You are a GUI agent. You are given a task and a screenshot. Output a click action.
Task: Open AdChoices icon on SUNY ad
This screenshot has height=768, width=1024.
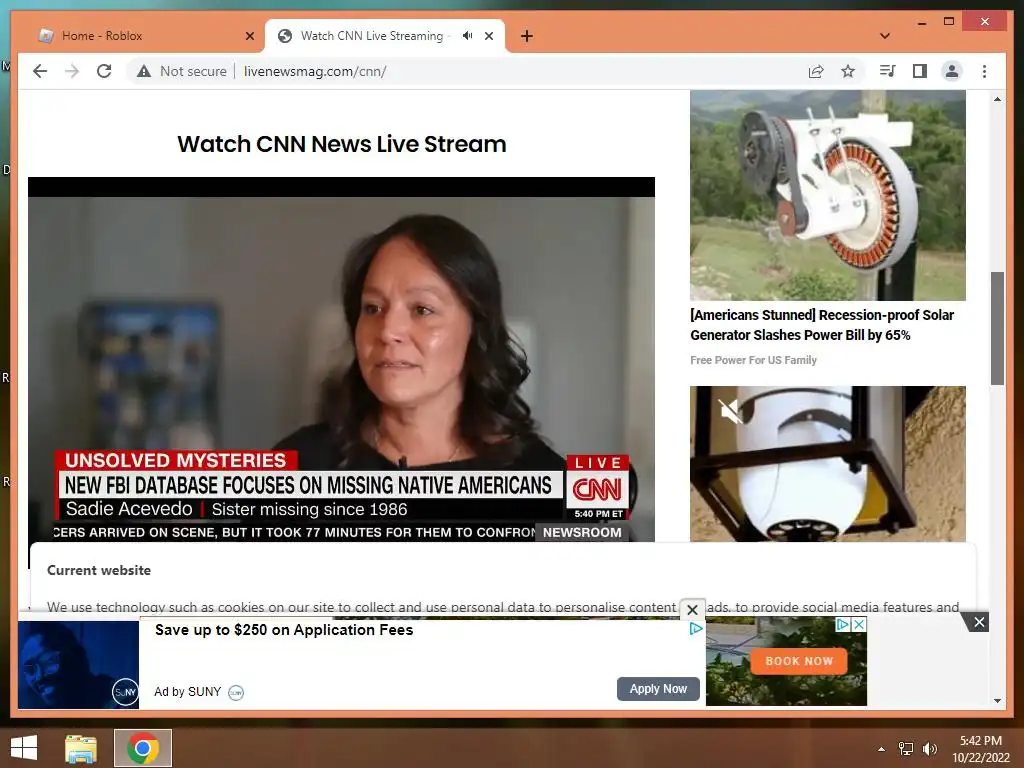[696, 628]
